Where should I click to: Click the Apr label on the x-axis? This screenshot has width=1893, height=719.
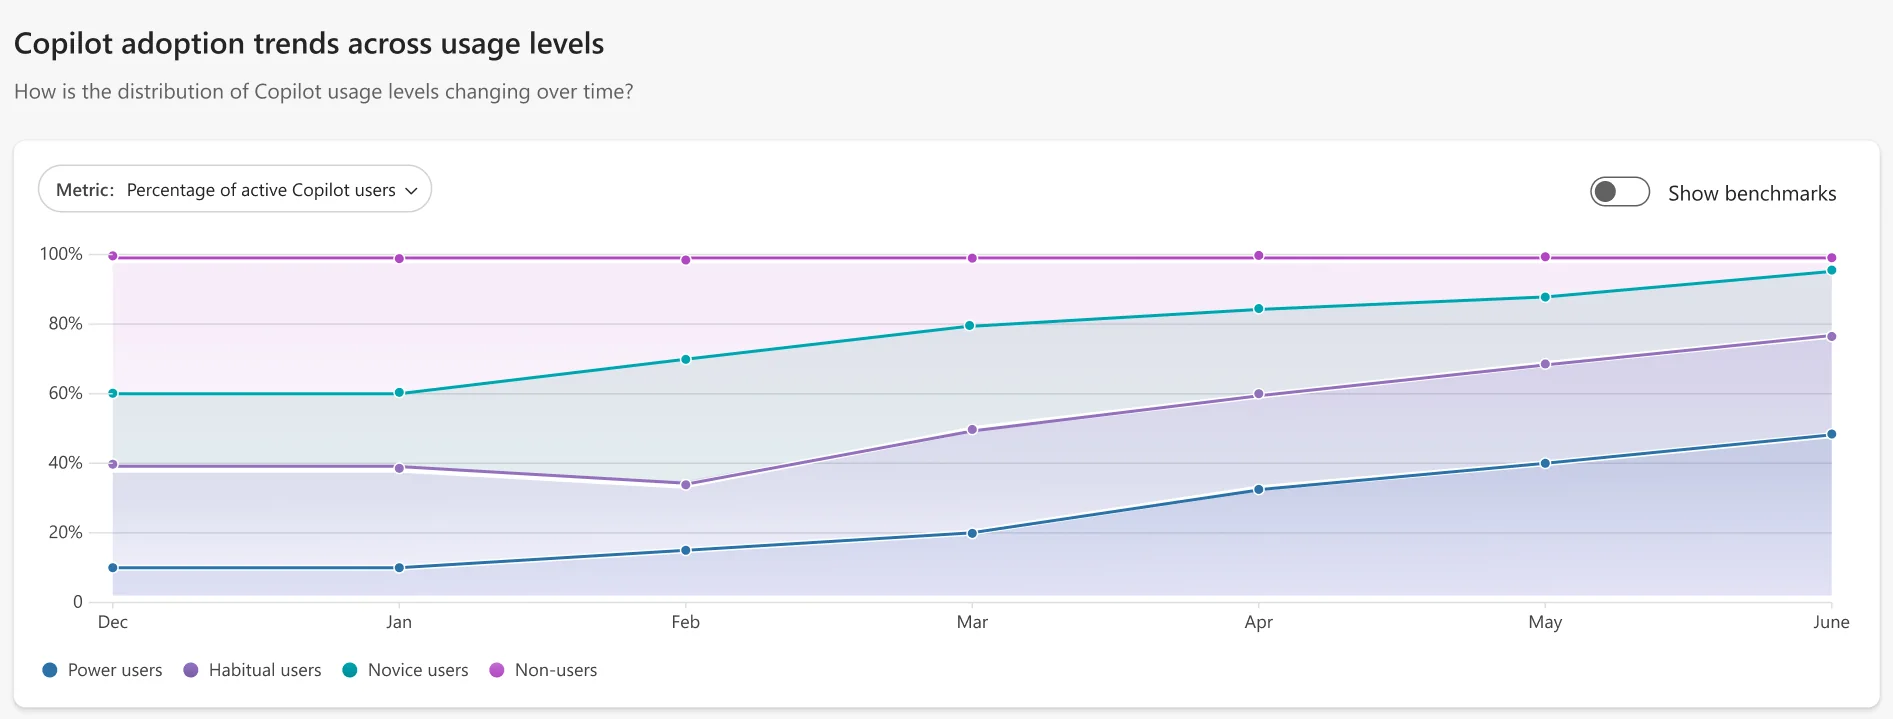coord(1259,622)
